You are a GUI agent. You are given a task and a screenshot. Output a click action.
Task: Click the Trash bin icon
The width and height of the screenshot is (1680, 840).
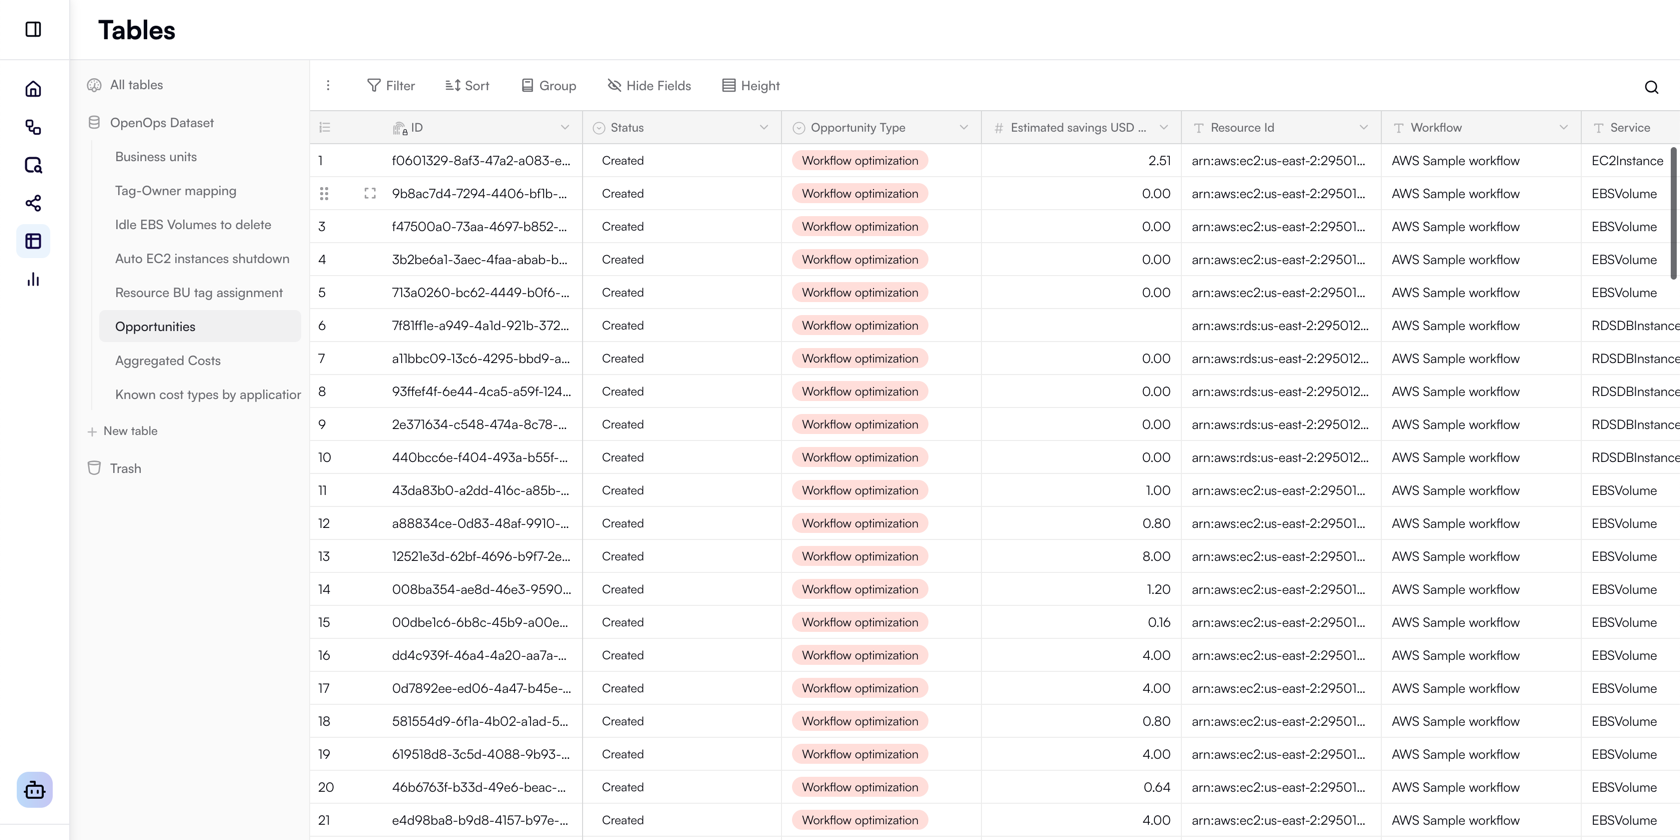tap(94, 468)
